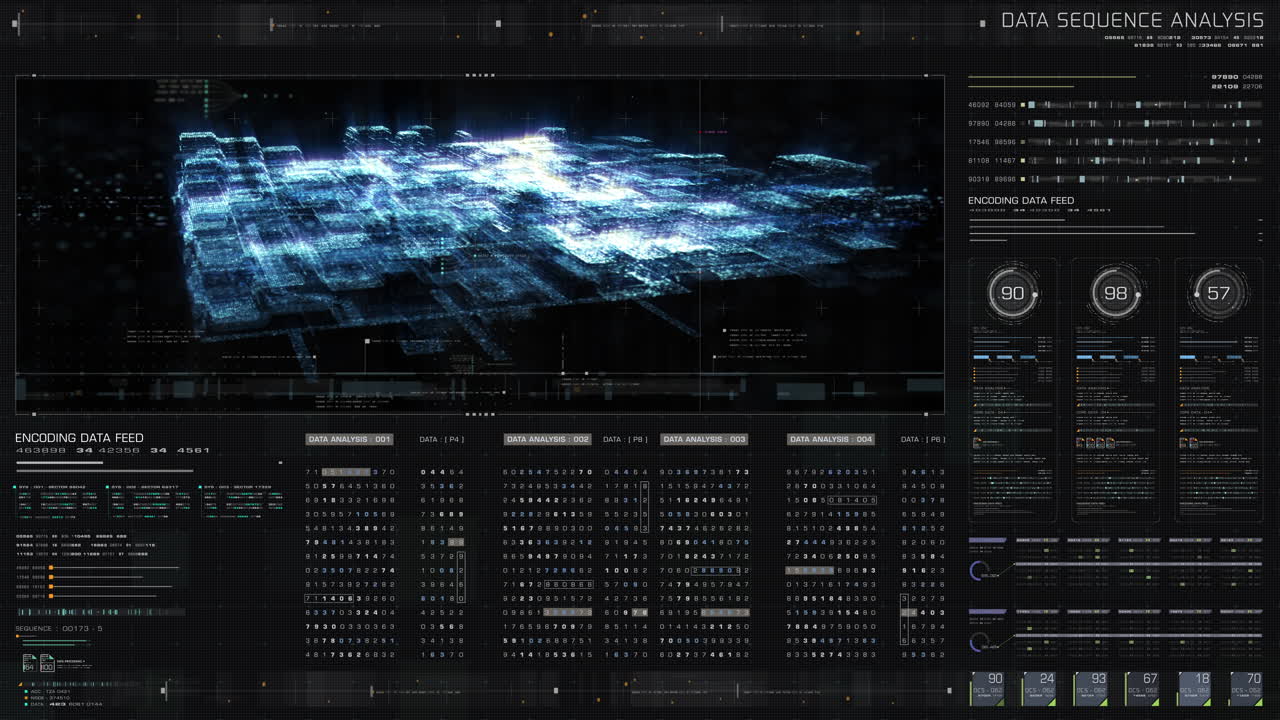Toggle the square marker beside 90318 89698
The width and height of the screenshot is (1280, 720).
(1022, 179)
